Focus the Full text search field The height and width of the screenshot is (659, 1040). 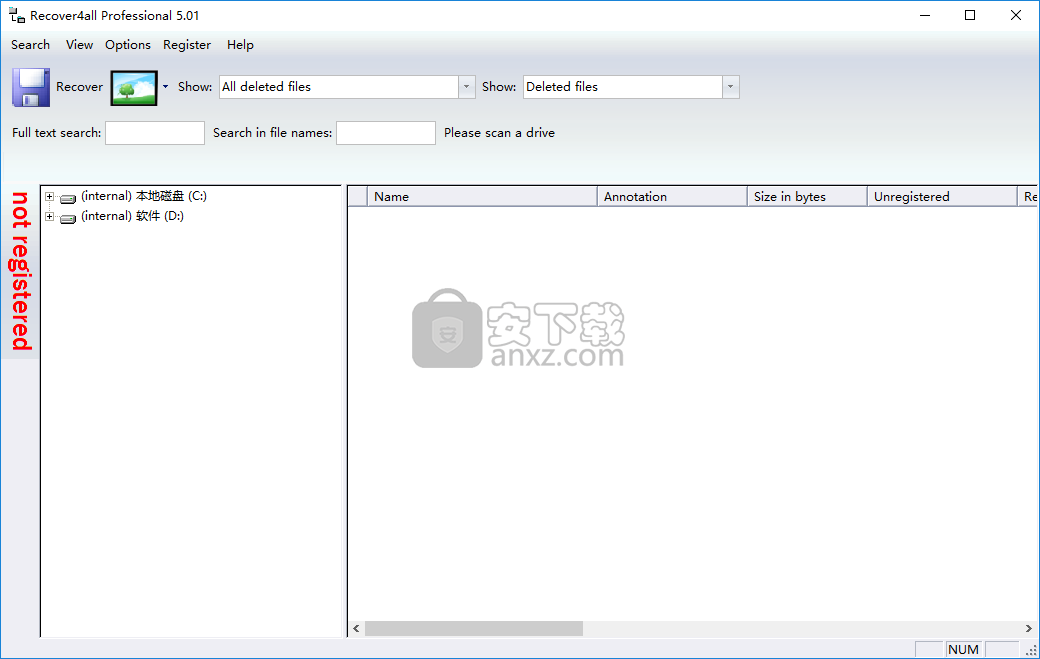[155, 133]
